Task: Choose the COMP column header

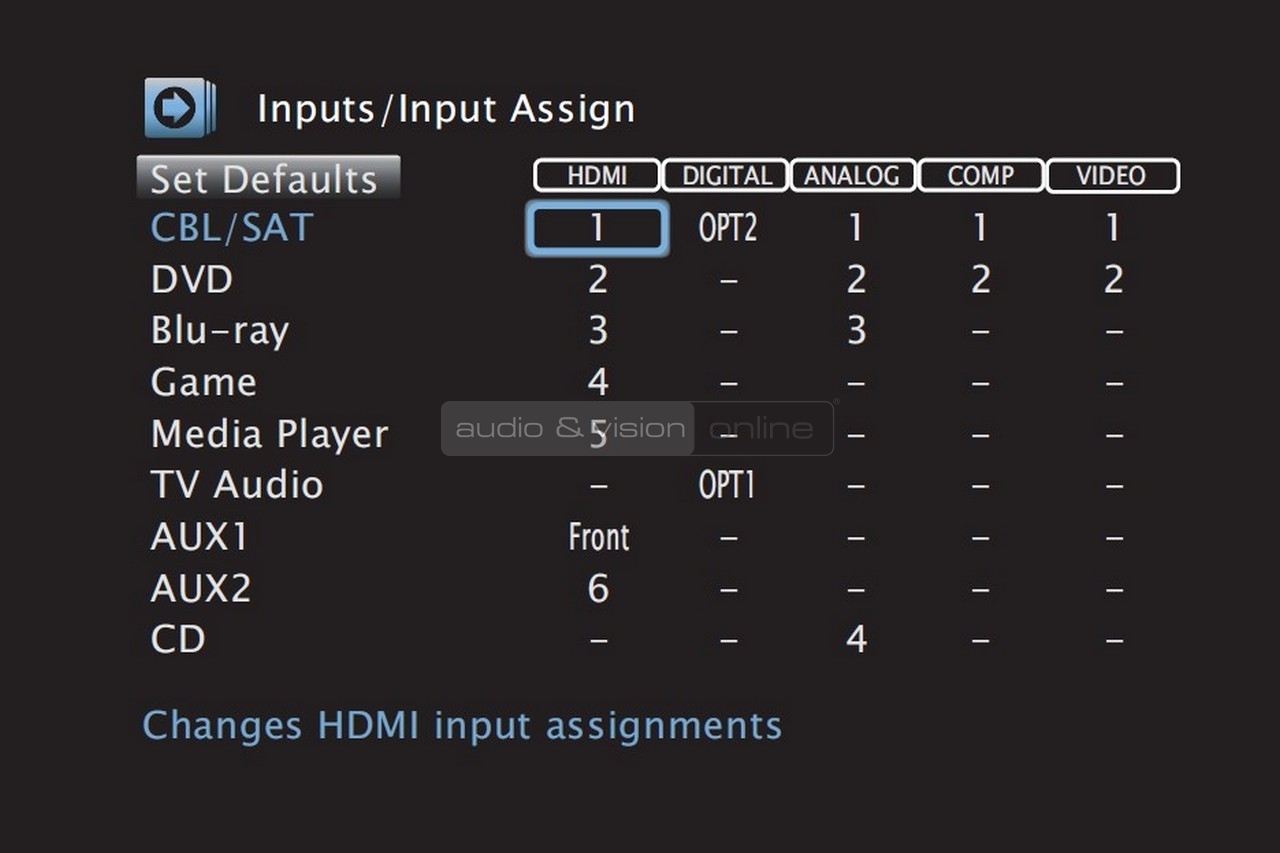Action: [981, 176]
